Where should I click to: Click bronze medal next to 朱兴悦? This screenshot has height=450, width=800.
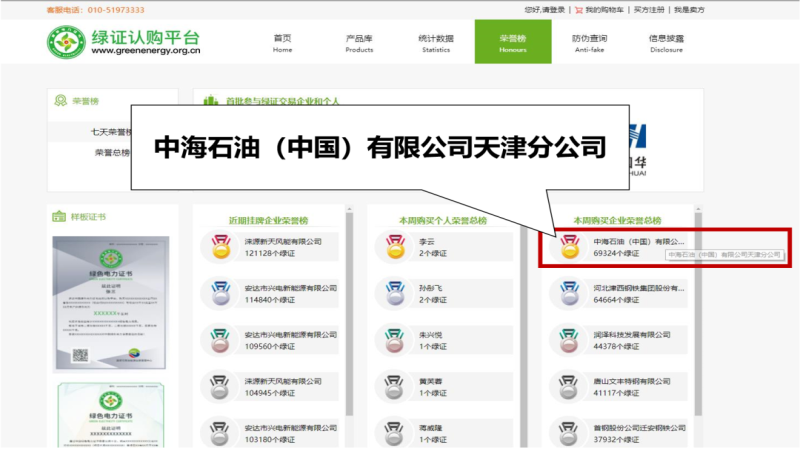[x=394, y=340]
